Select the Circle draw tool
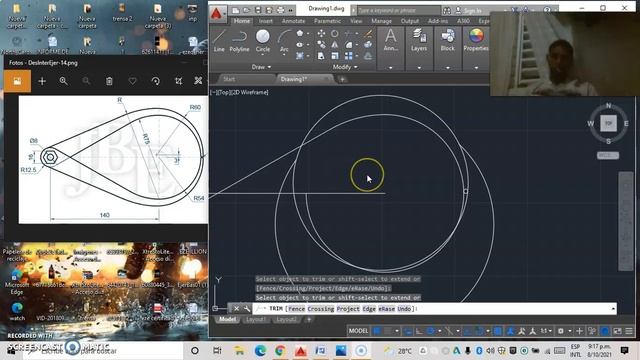Image resolution: width=640 pixels, height=360 pixels. coord(263,40)
